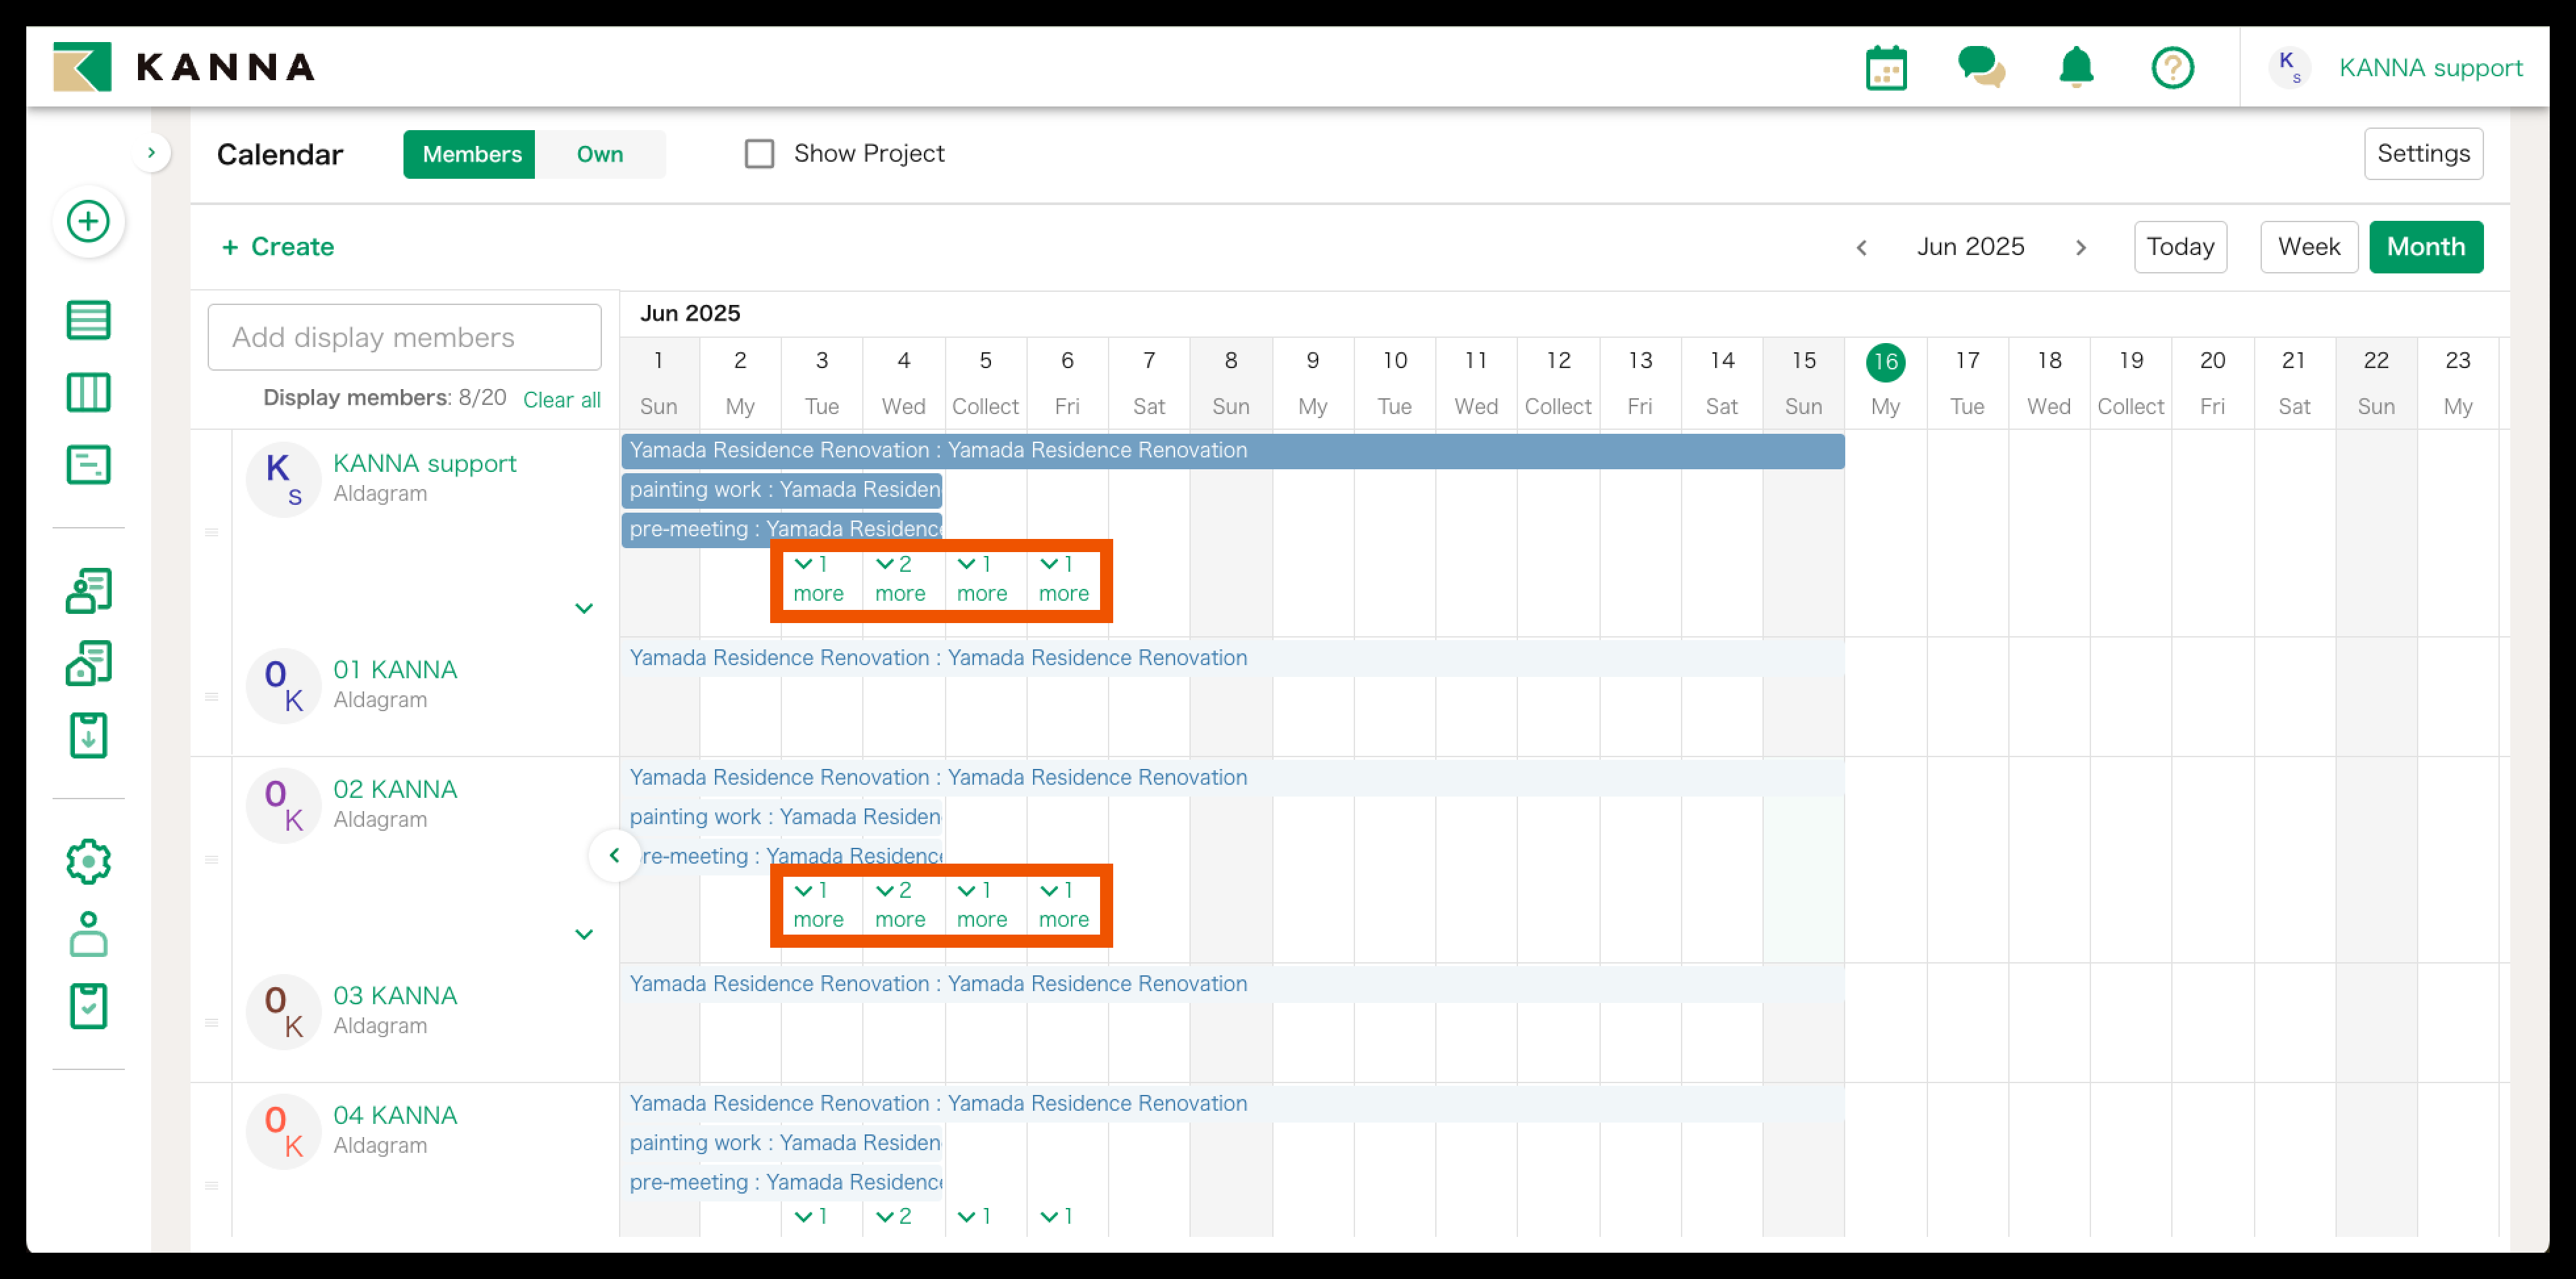
Task: Switch calendar to Members view
Action: click(x=471, y=154)
